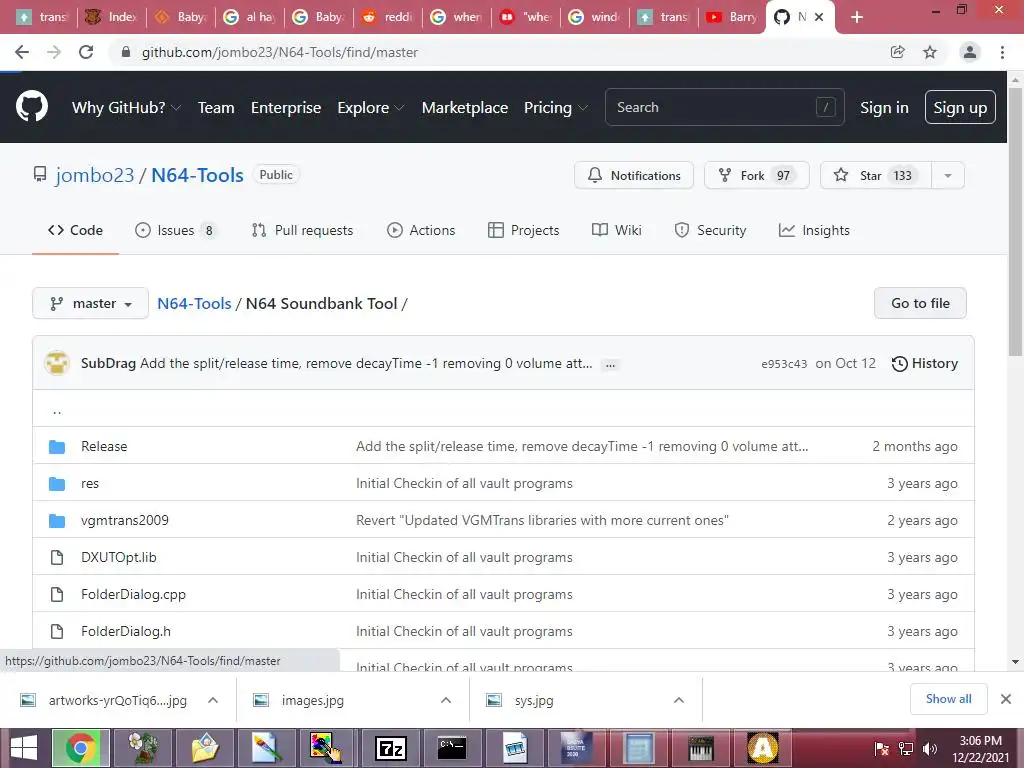Open Chrome from the taskbar
This screenshot has width=1024, height=768.
80,748
